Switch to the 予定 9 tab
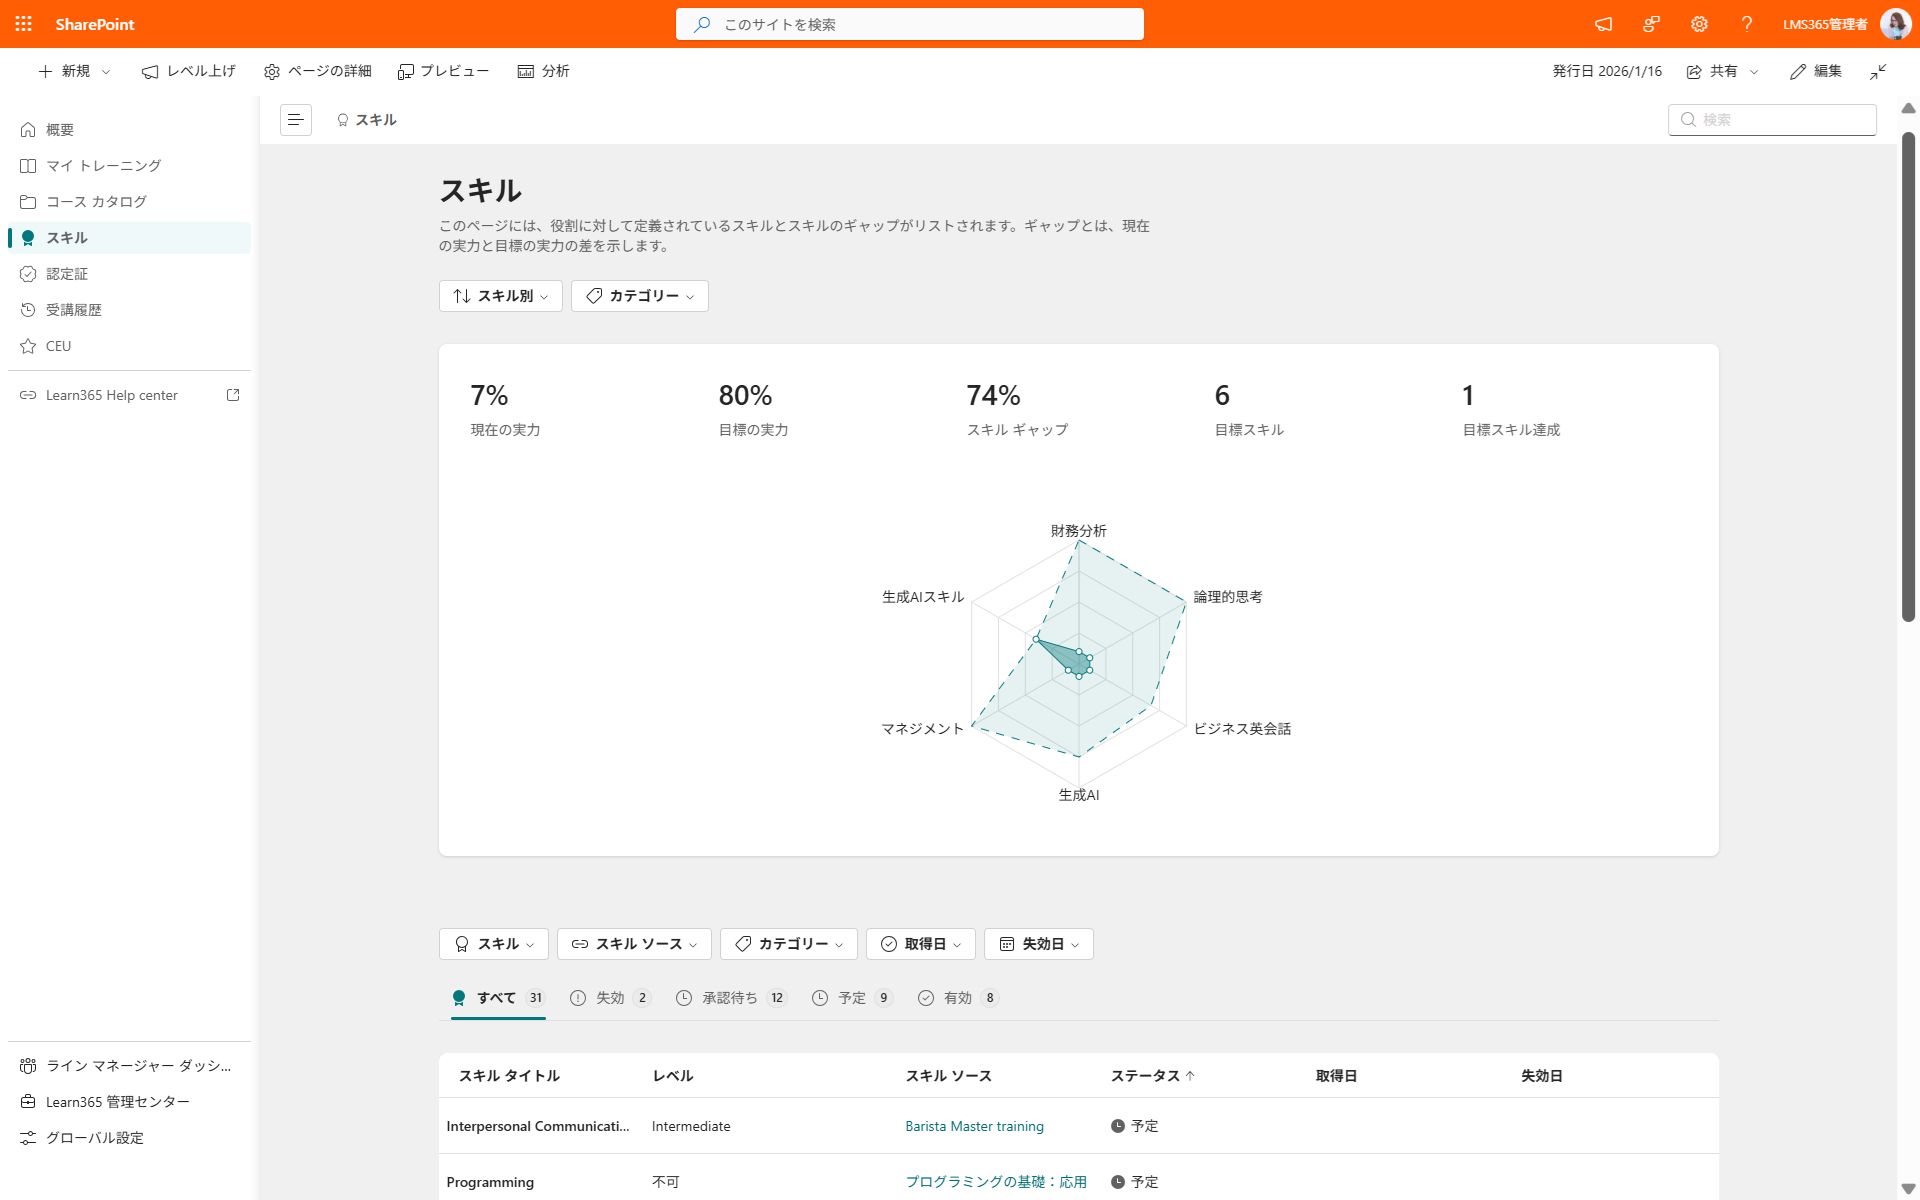1920x1200 pixels. coord(852,998)
